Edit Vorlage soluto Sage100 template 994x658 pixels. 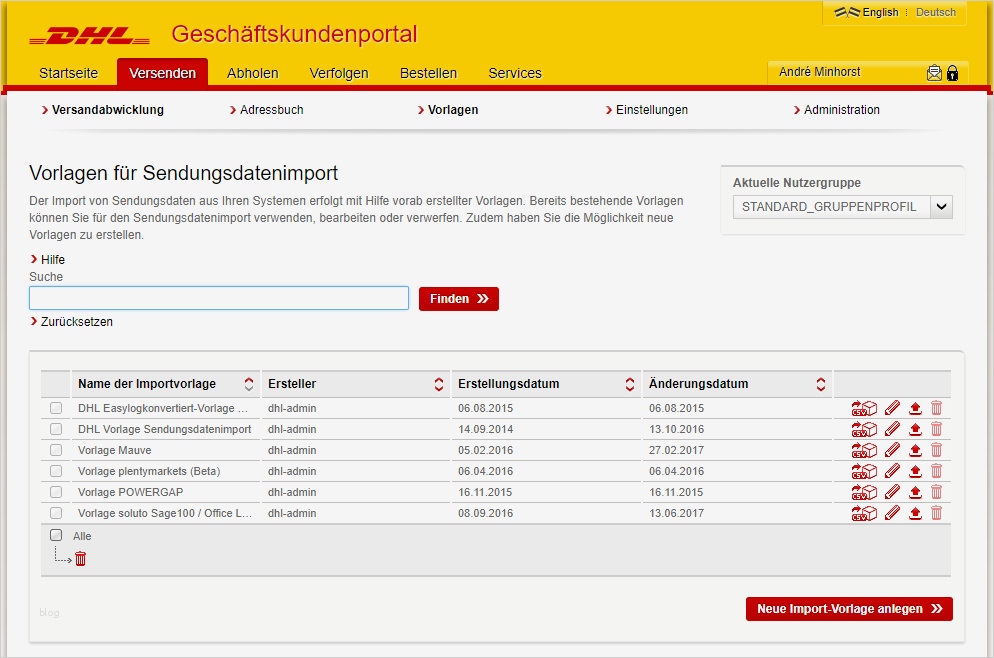point(893,513)
